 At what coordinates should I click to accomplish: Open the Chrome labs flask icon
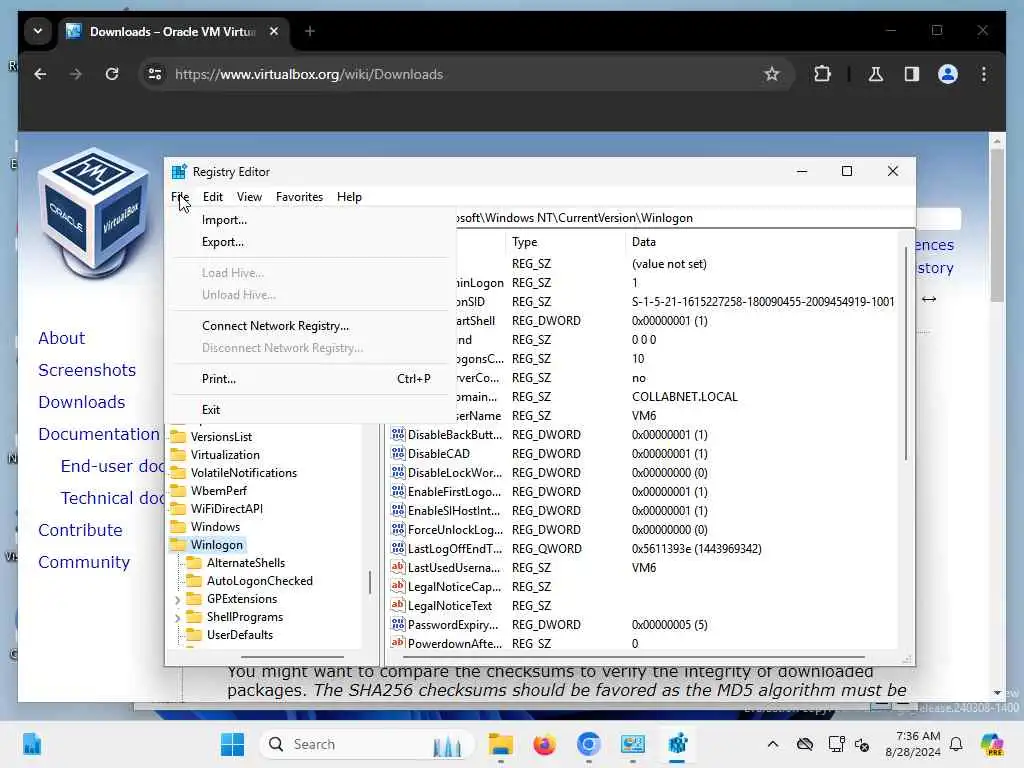tap(876, 74)
